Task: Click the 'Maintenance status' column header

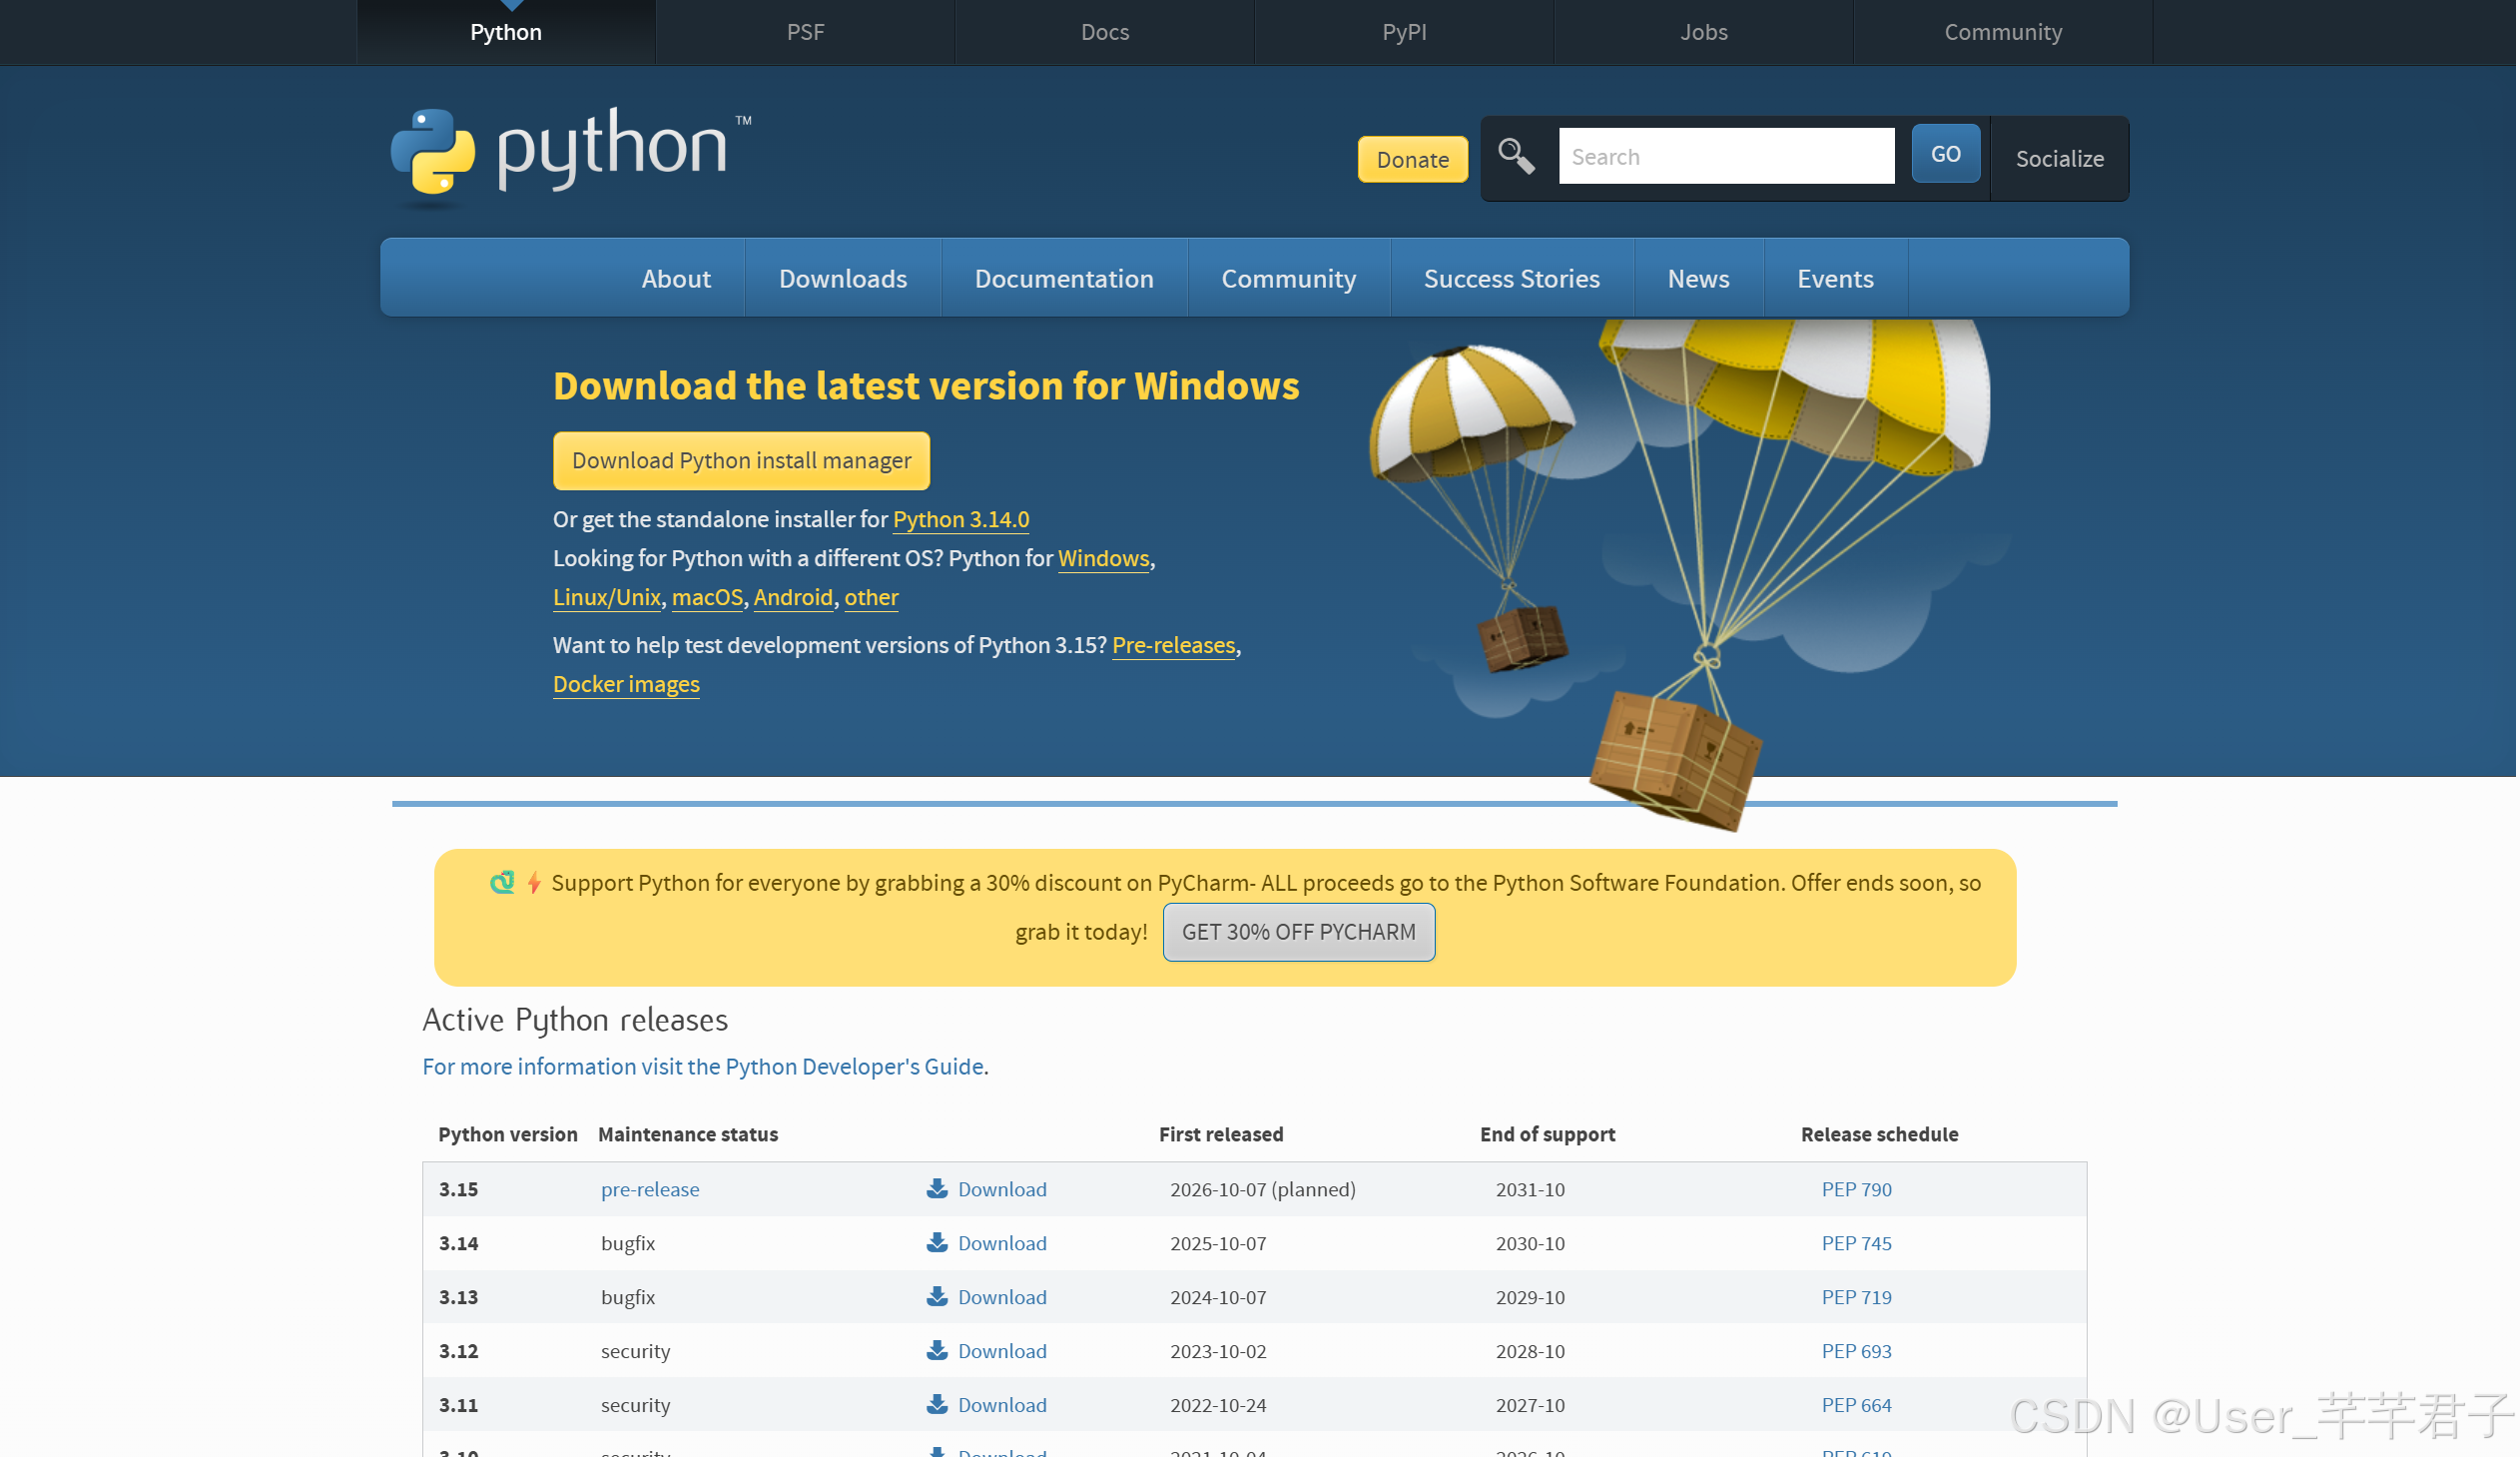Action: tap(688, 1135)
